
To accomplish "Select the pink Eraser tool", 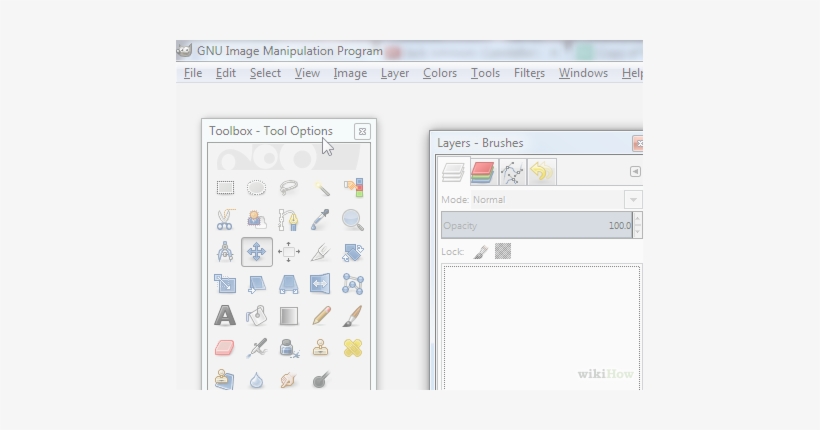I will tap(225, 348).
